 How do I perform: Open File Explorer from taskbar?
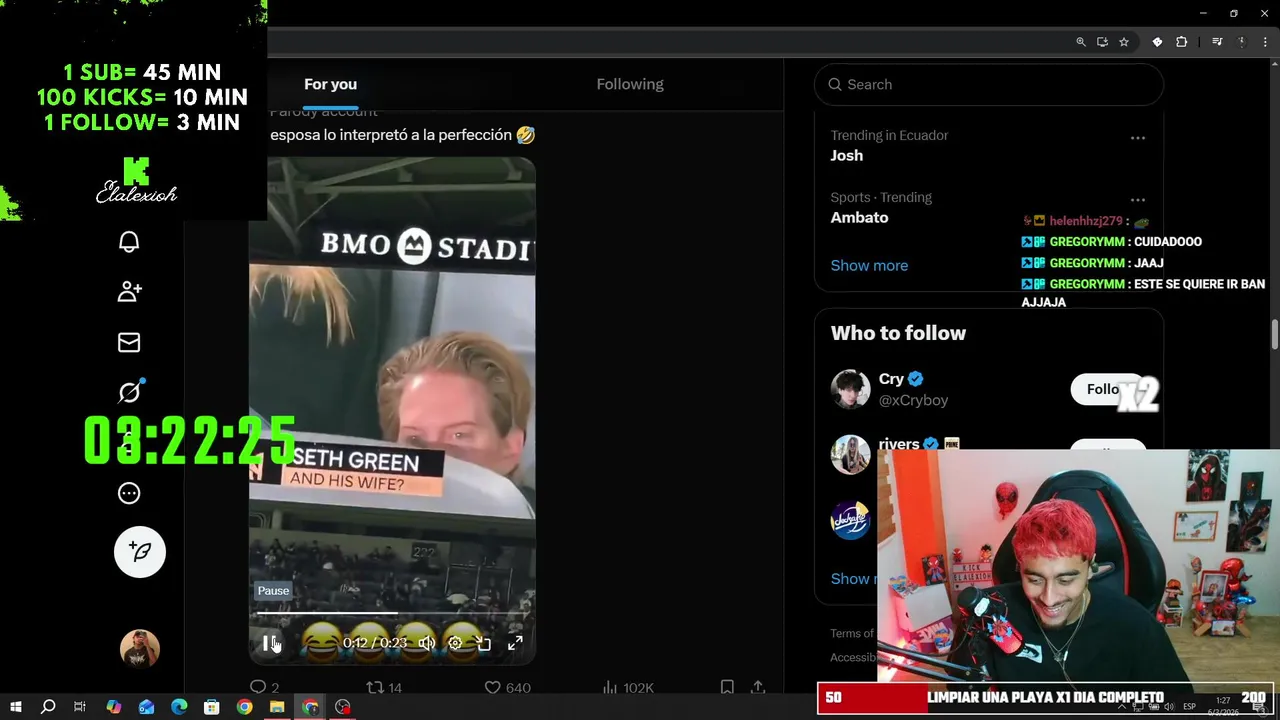(x=277, y=707)
